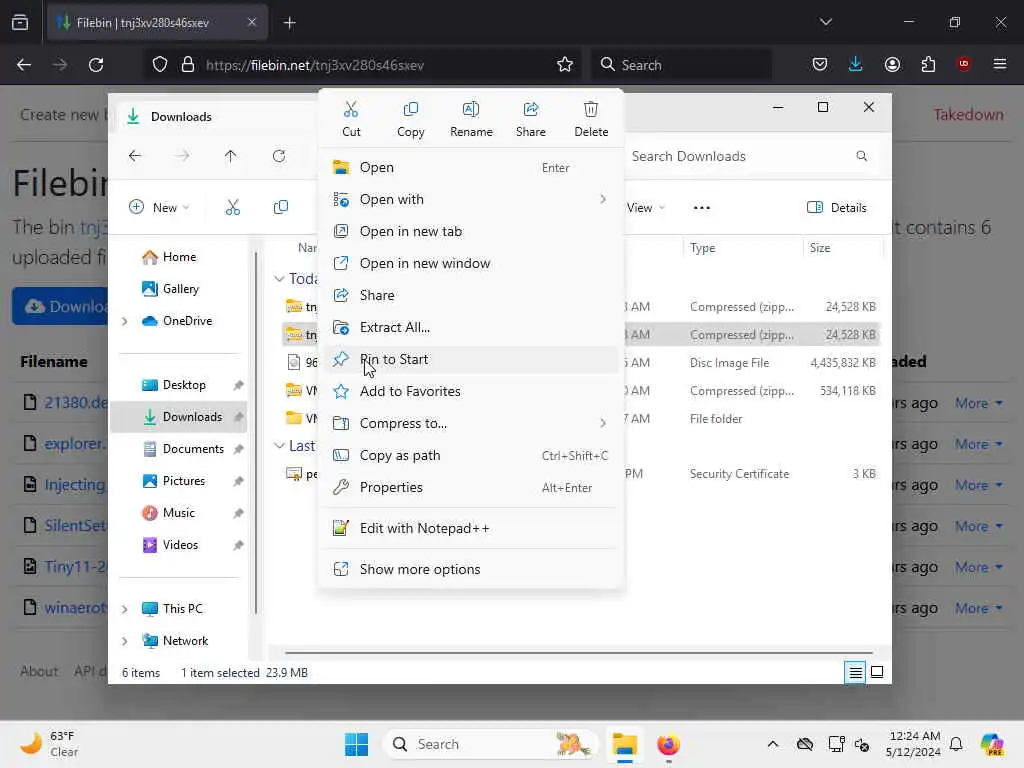
Task: Open the notifications bell in taskbar
Action: pos(956,744)
